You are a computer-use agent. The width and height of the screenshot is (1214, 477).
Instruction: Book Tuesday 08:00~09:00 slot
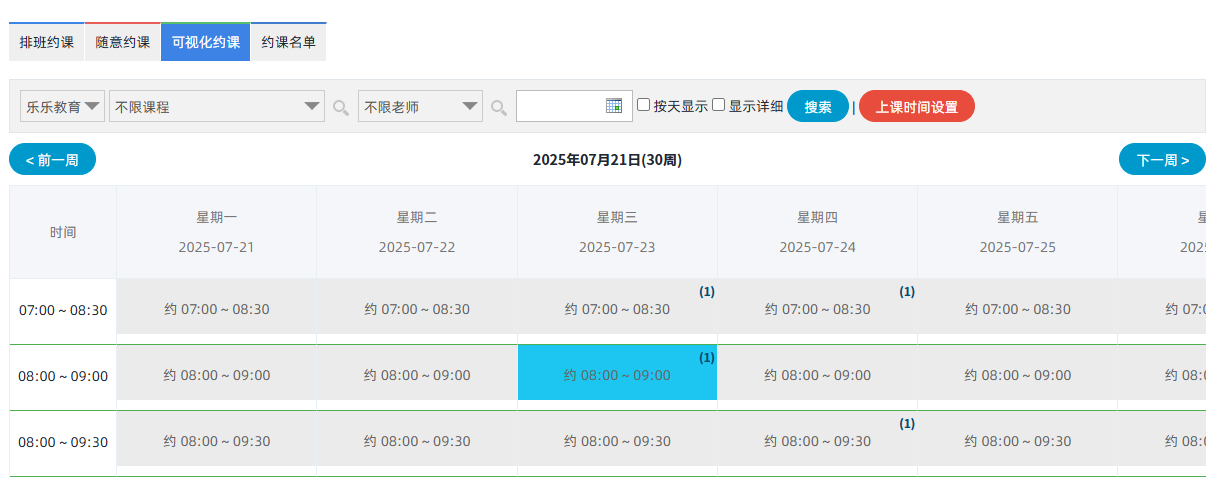pos(417,373)
